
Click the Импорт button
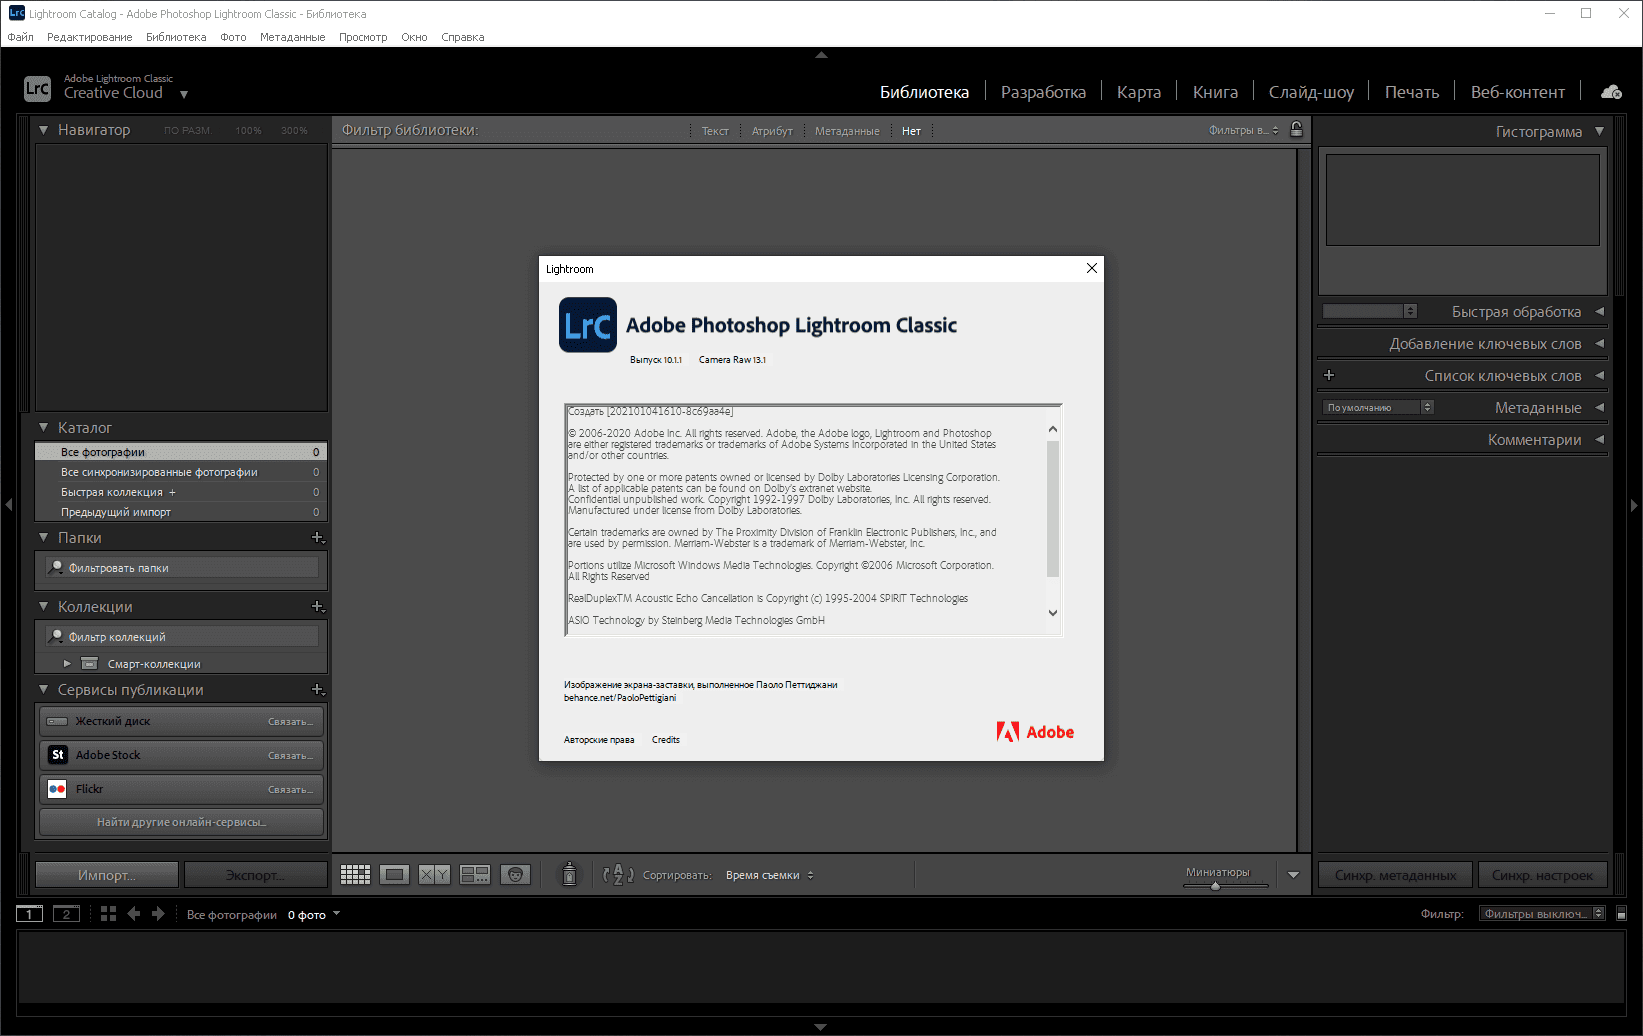pos(107,875)
